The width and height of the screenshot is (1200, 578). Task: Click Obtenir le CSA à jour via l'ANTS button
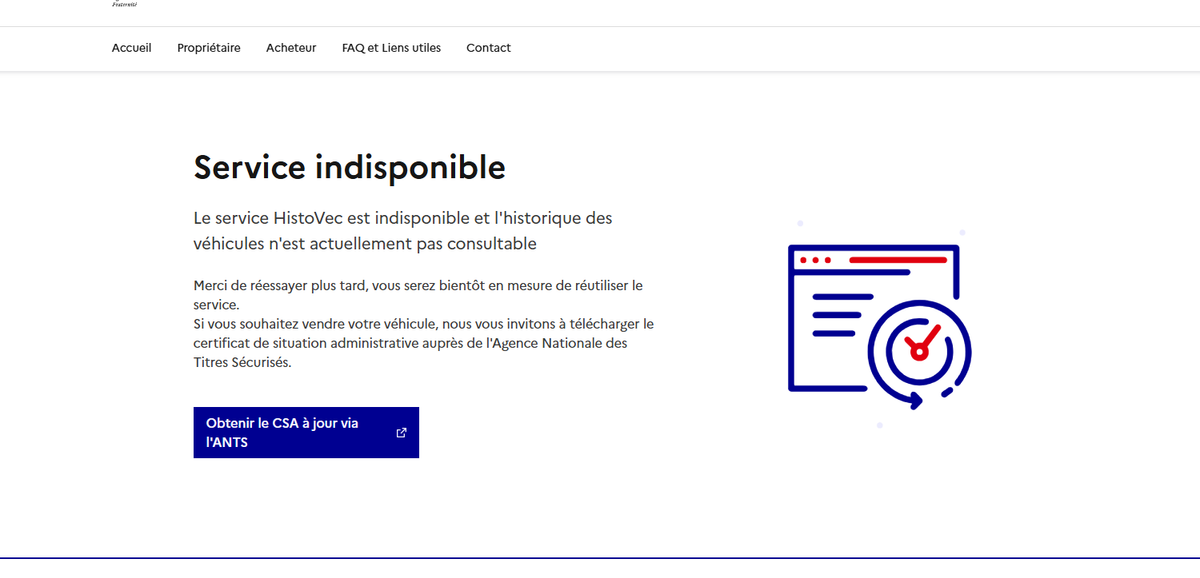tap(306, 432)
